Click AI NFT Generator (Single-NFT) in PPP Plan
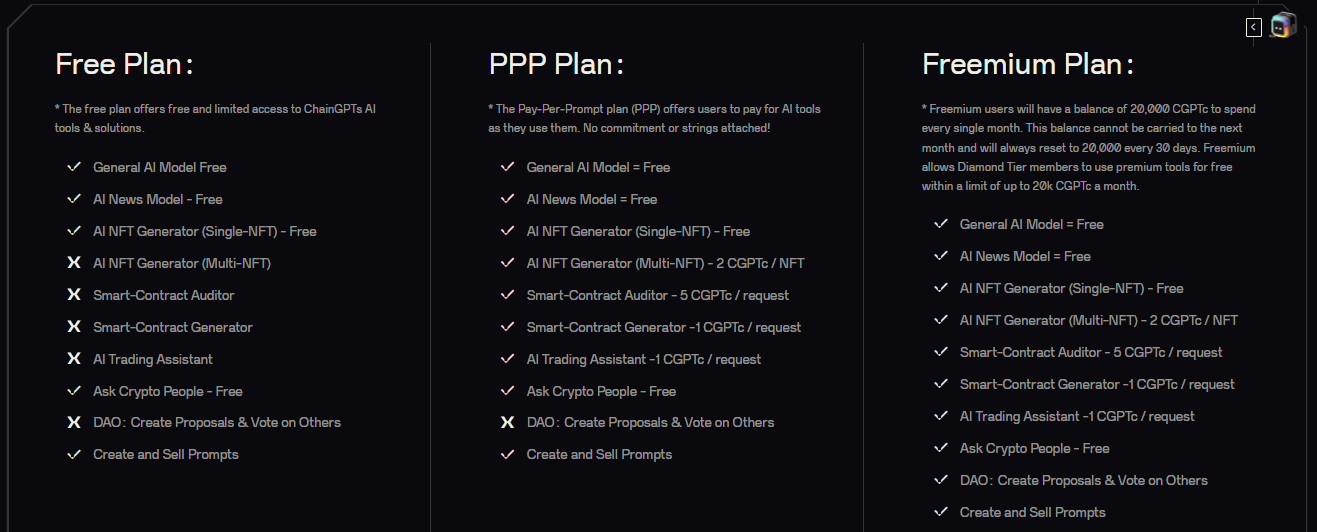This screenshot has width=1317, height=532. tap(638, 231)
